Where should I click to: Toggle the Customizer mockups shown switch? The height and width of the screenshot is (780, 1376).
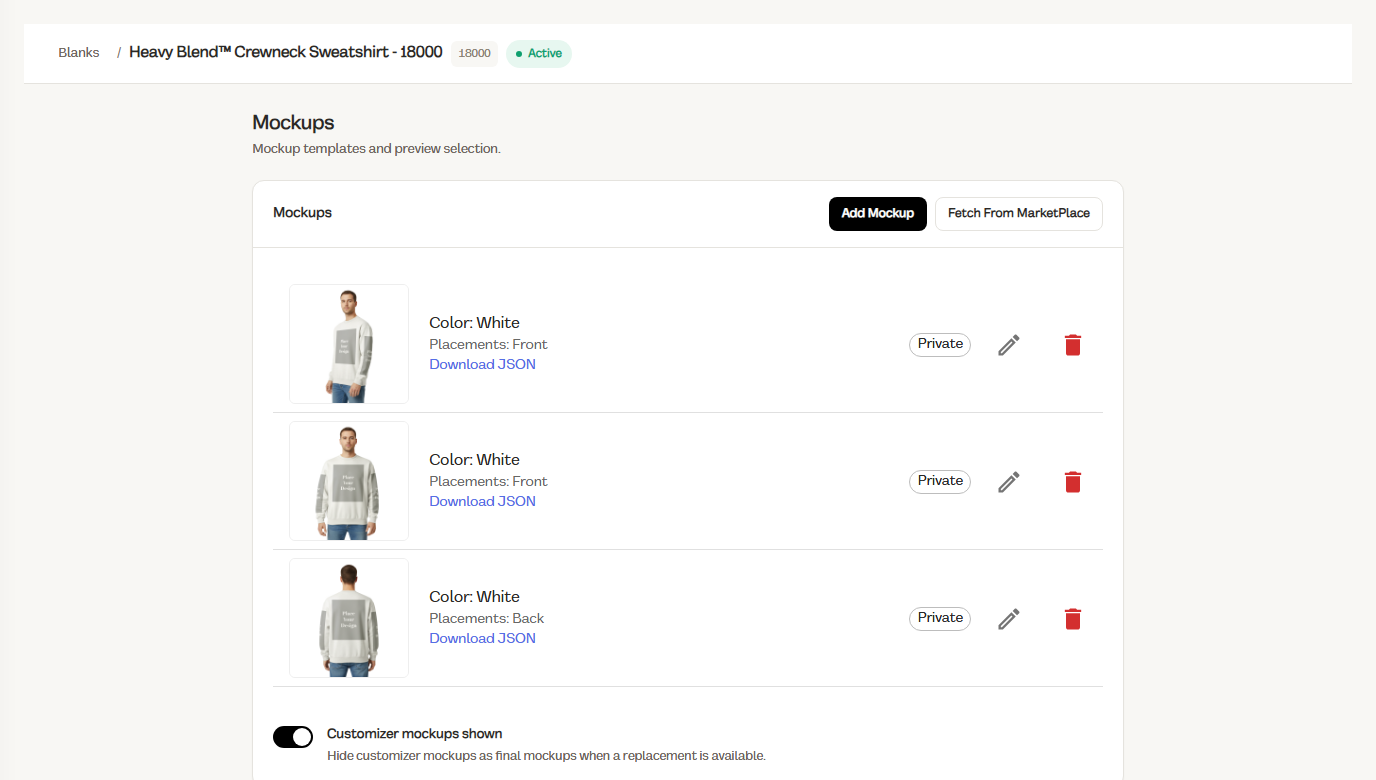293,737
